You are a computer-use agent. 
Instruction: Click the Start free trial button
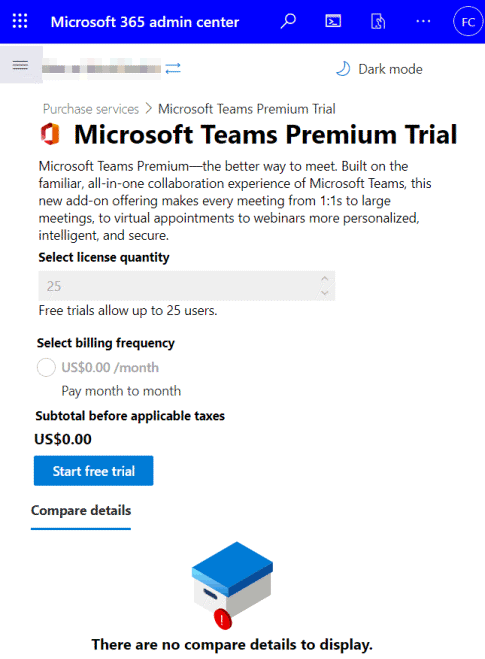(x=94, y=471)
